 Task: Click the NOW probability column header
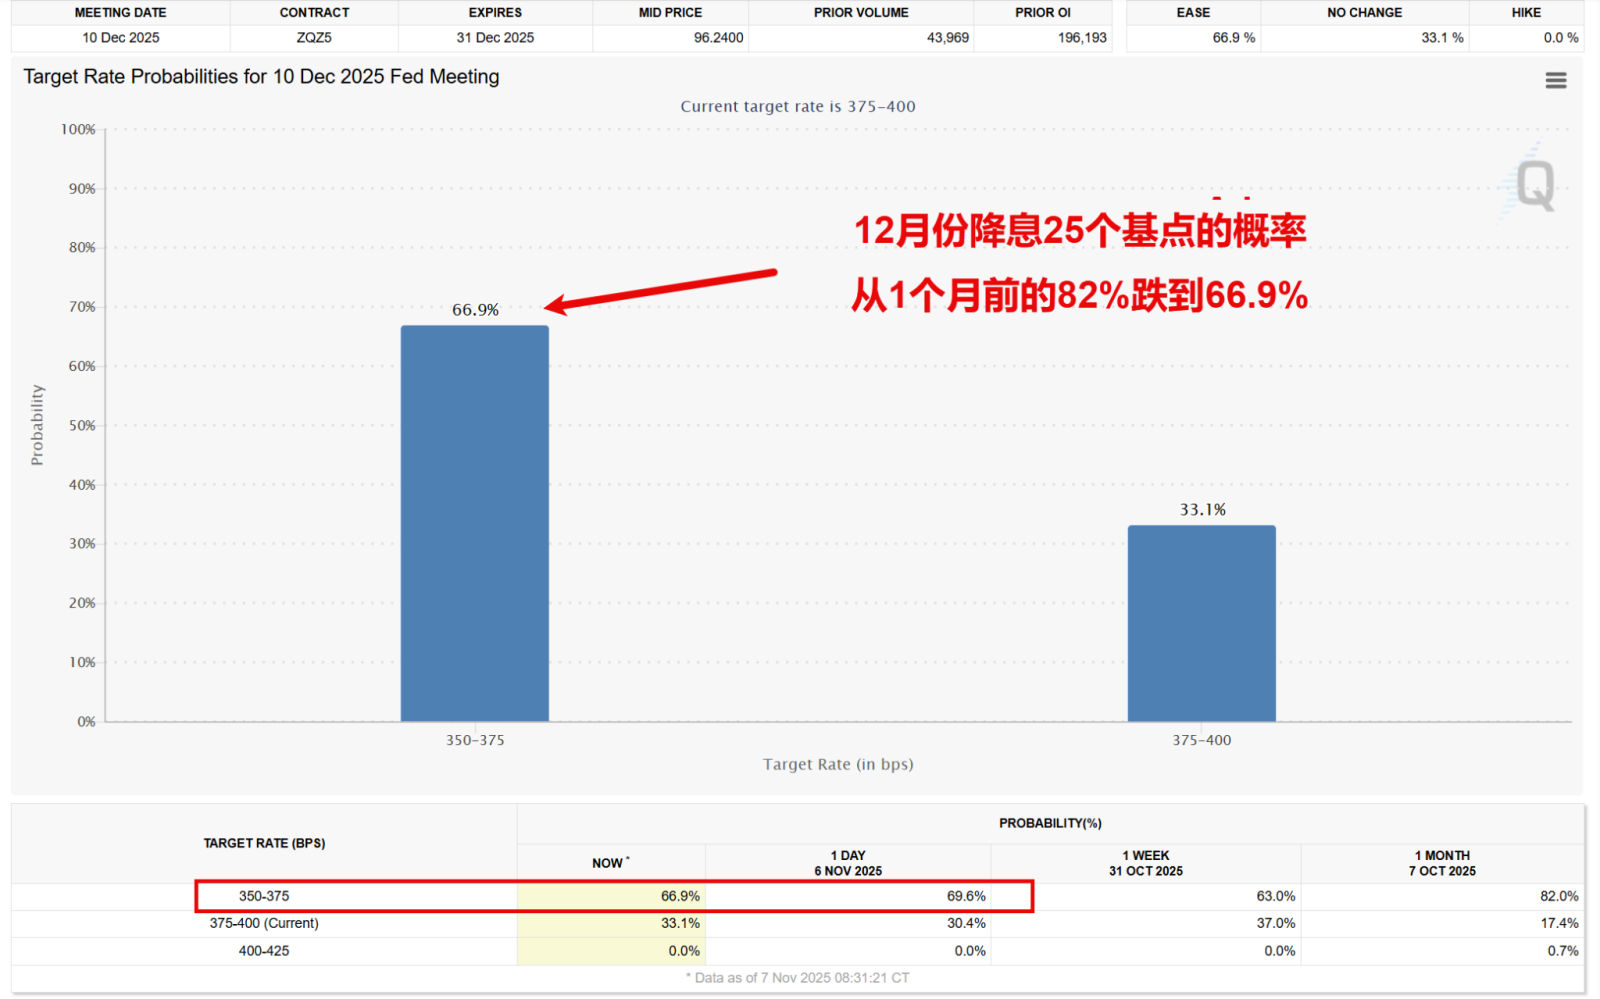click(610, 862)
